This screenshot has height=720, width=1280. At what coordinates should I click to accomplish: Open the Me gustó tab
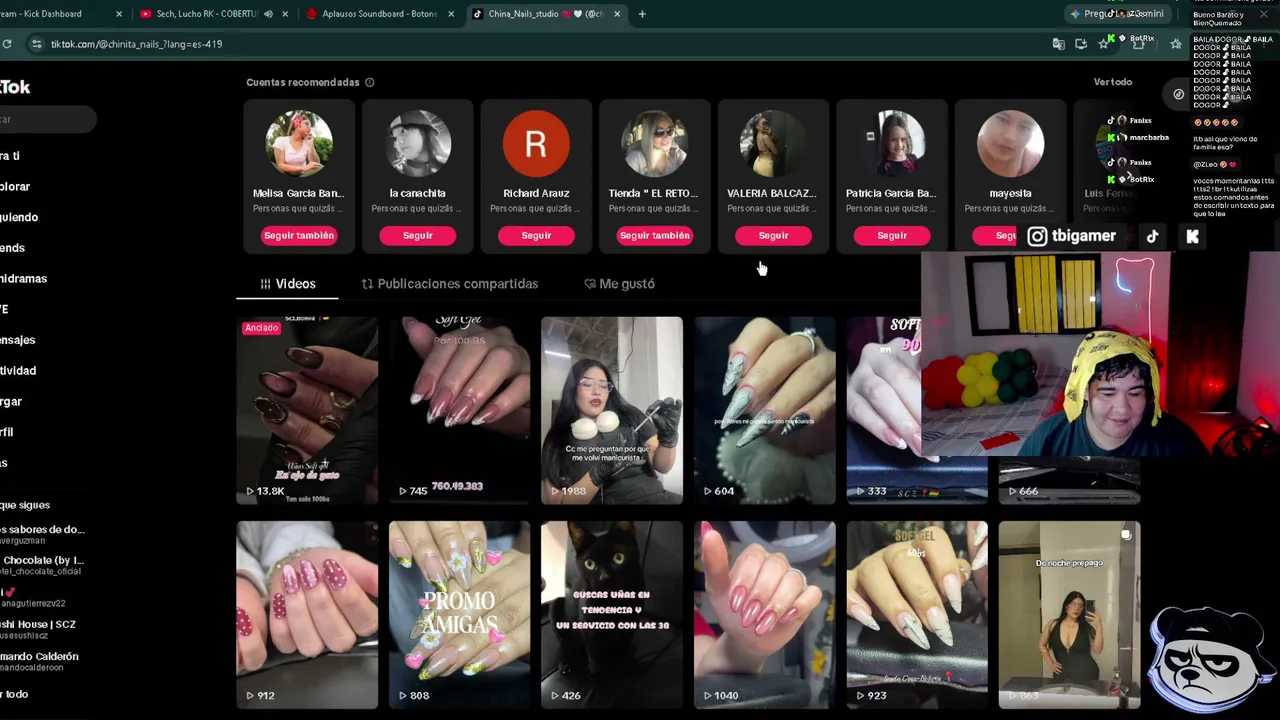pyautogui.click(x=619, y=284)
